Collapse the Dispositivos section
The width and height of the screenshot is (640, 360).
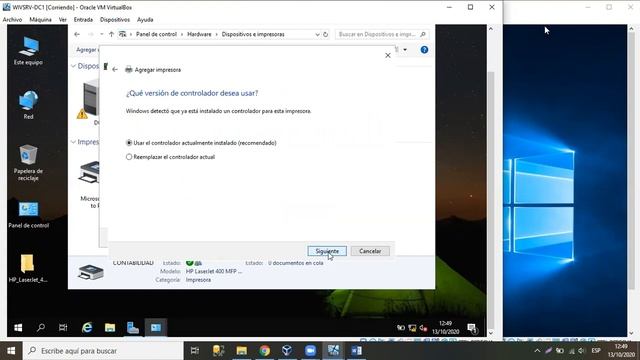coord(73,66)
